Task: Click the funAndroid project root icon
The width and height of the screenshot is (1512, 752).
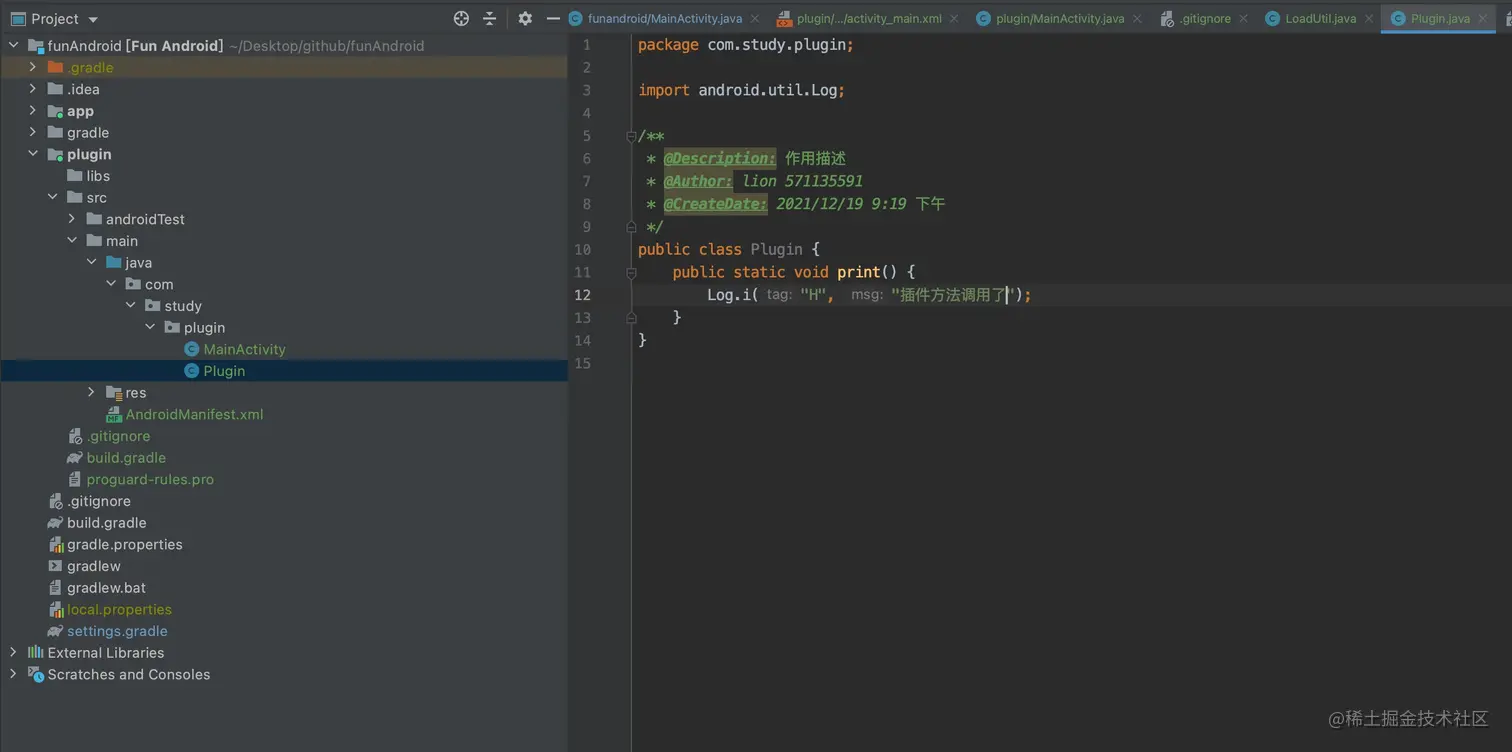Action: click(36, 46)
